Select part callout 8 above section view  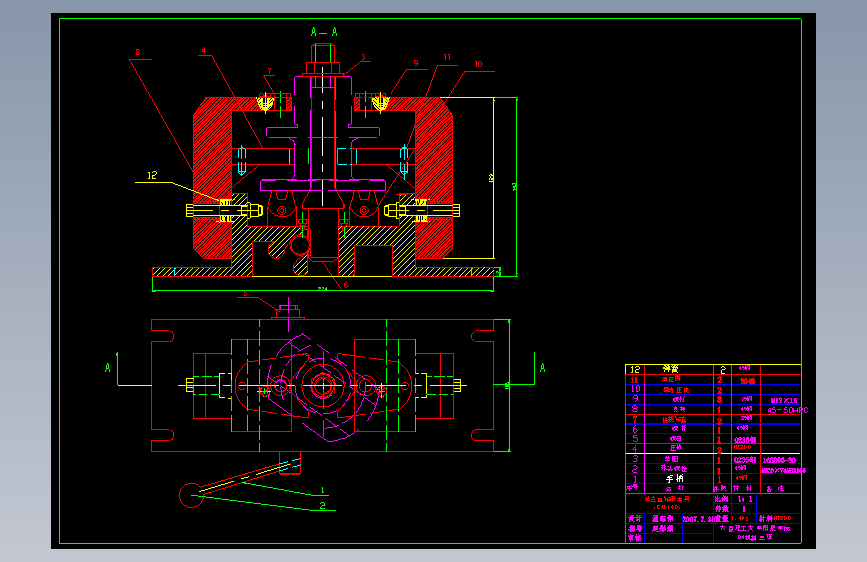coord(138,52)
